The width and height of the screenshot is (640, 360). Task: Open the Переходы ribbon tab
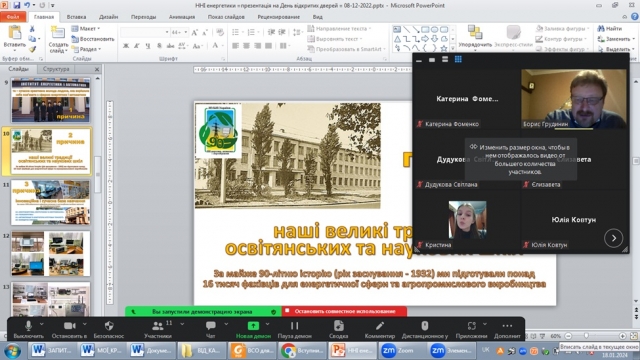click(143, 17)
